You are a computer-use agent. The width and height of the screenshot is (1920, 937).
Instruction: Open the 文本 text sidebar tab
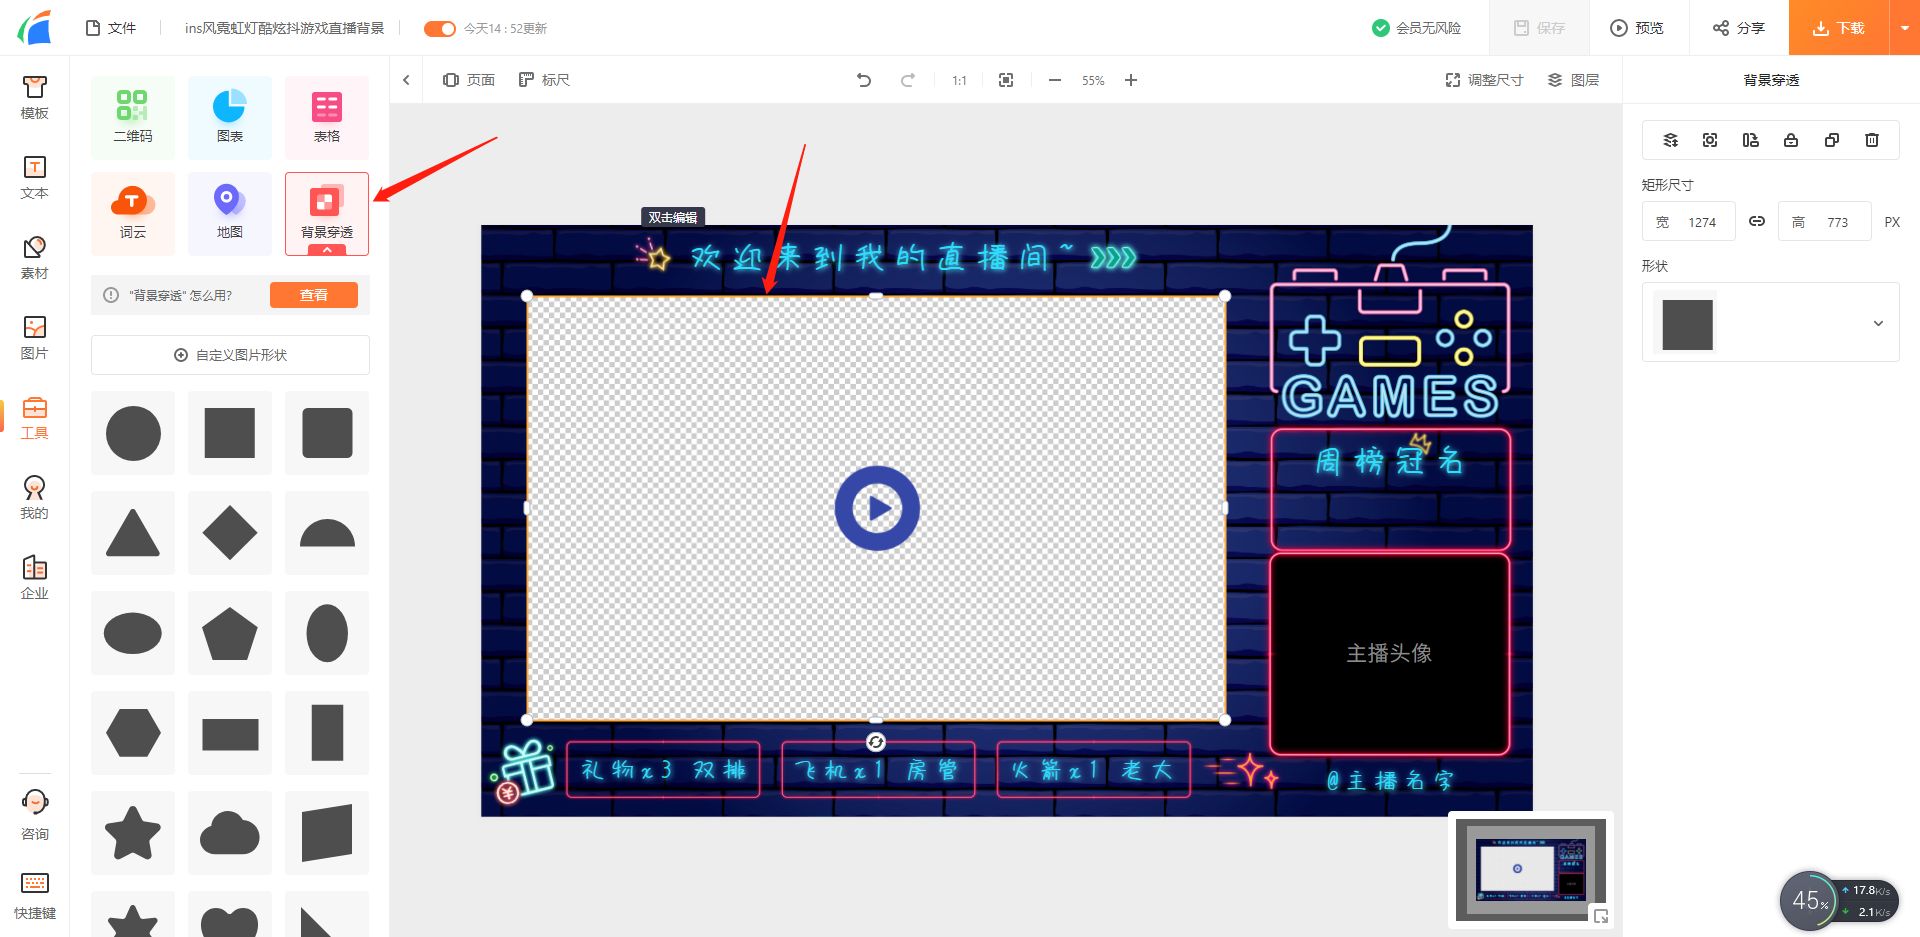tap(34, 177)
